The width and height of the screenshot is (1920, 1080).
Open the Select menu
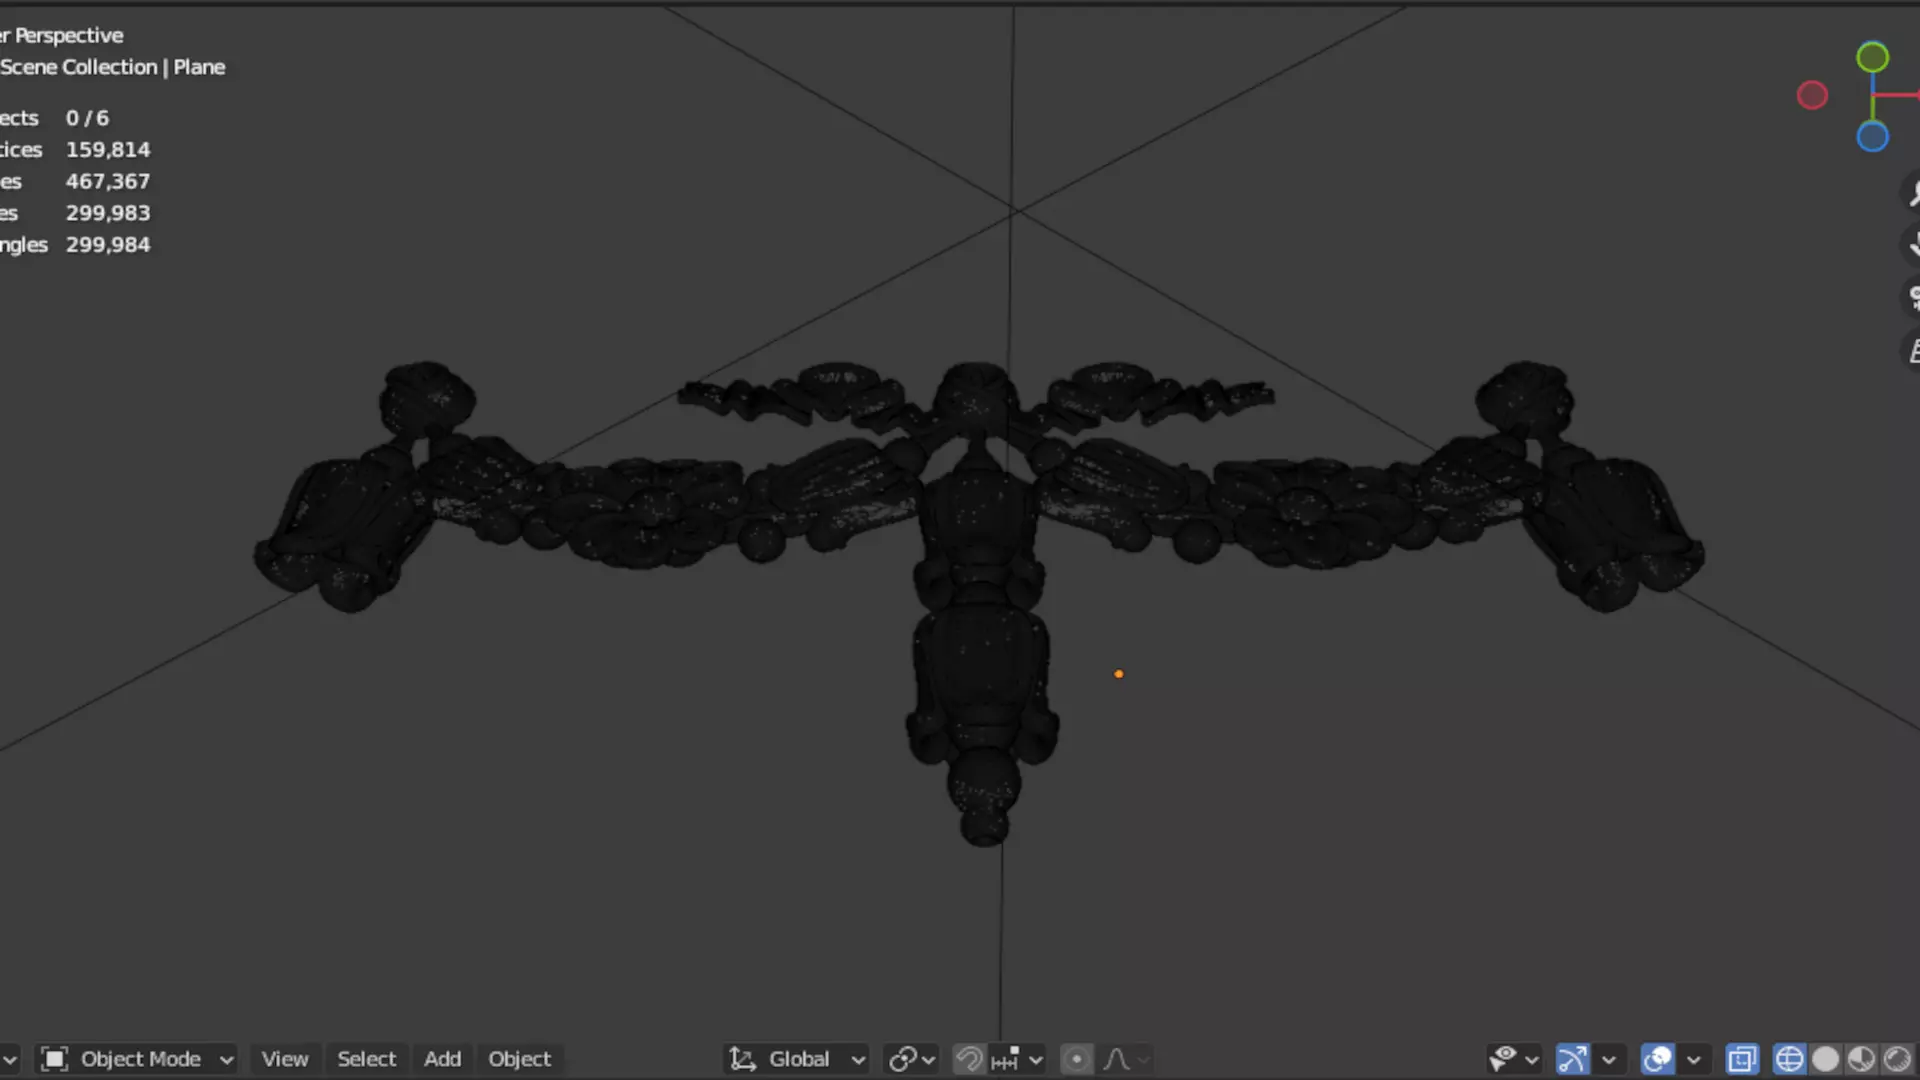pyautogui.click(x=366, y=1059)
